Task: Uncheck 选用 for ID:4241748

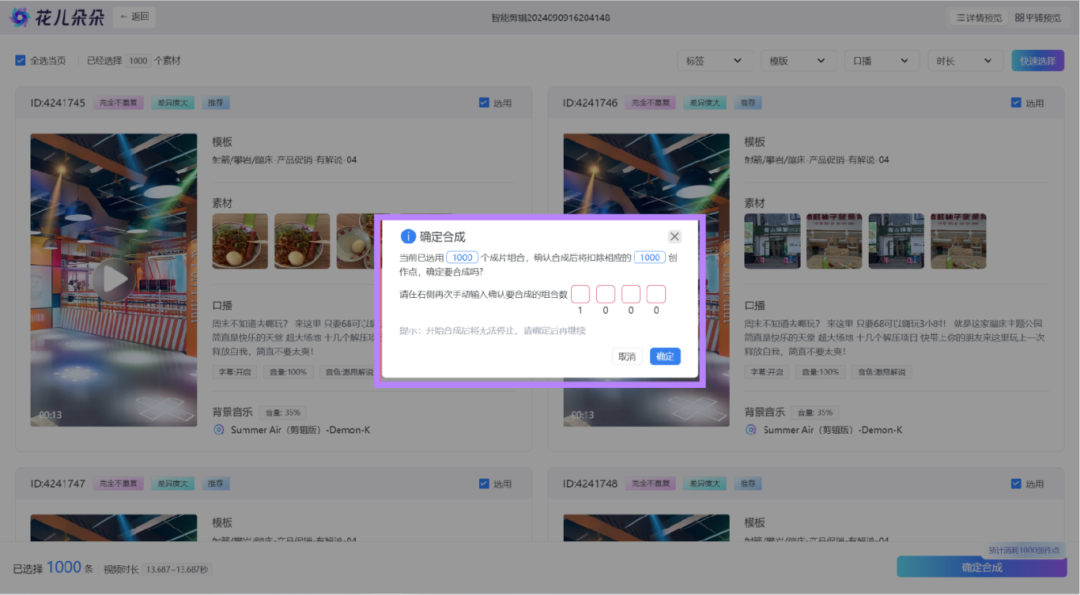Action: [x=1016, y=483]
